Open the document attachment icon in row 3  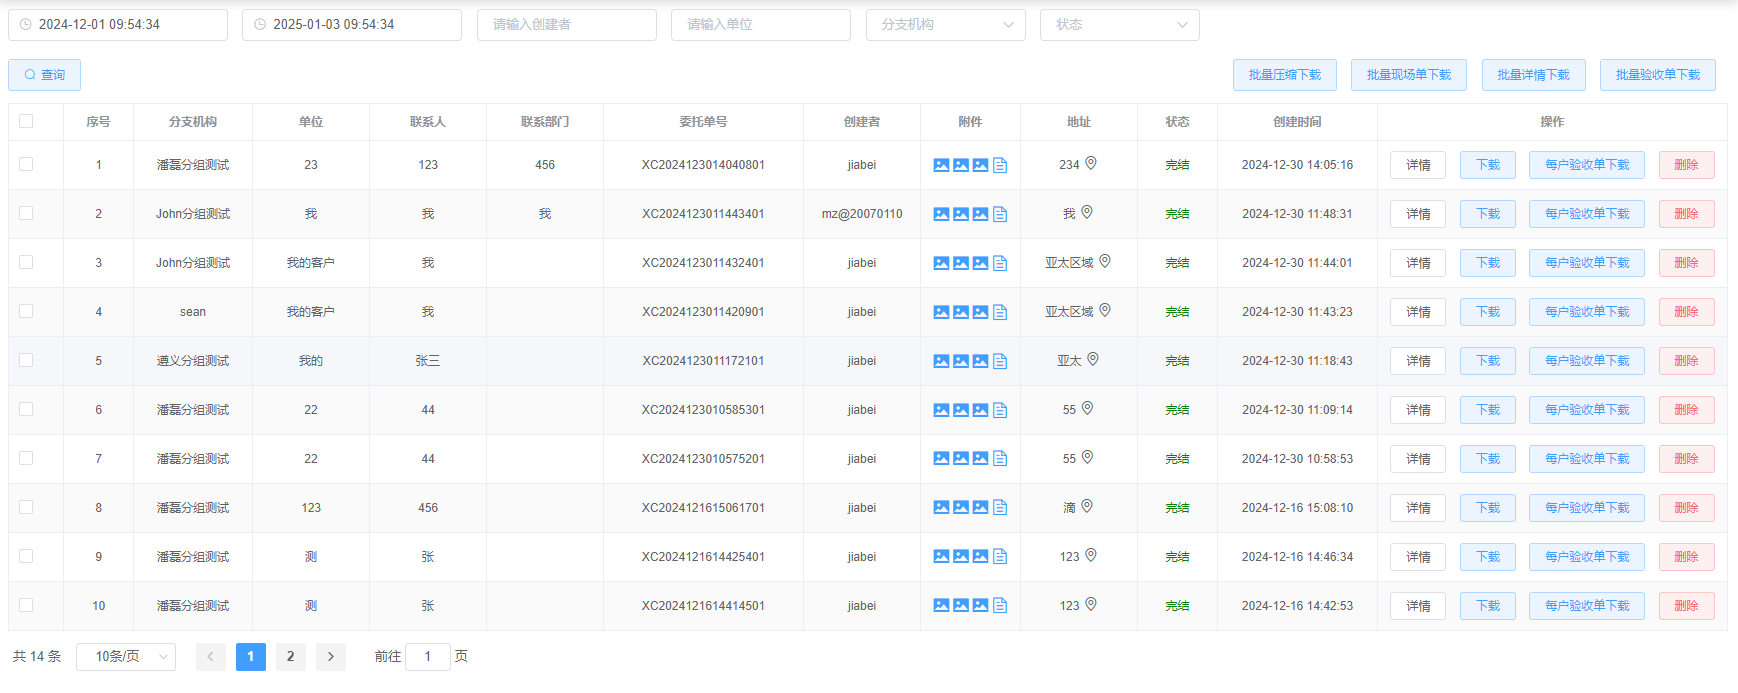(1000, 263)
